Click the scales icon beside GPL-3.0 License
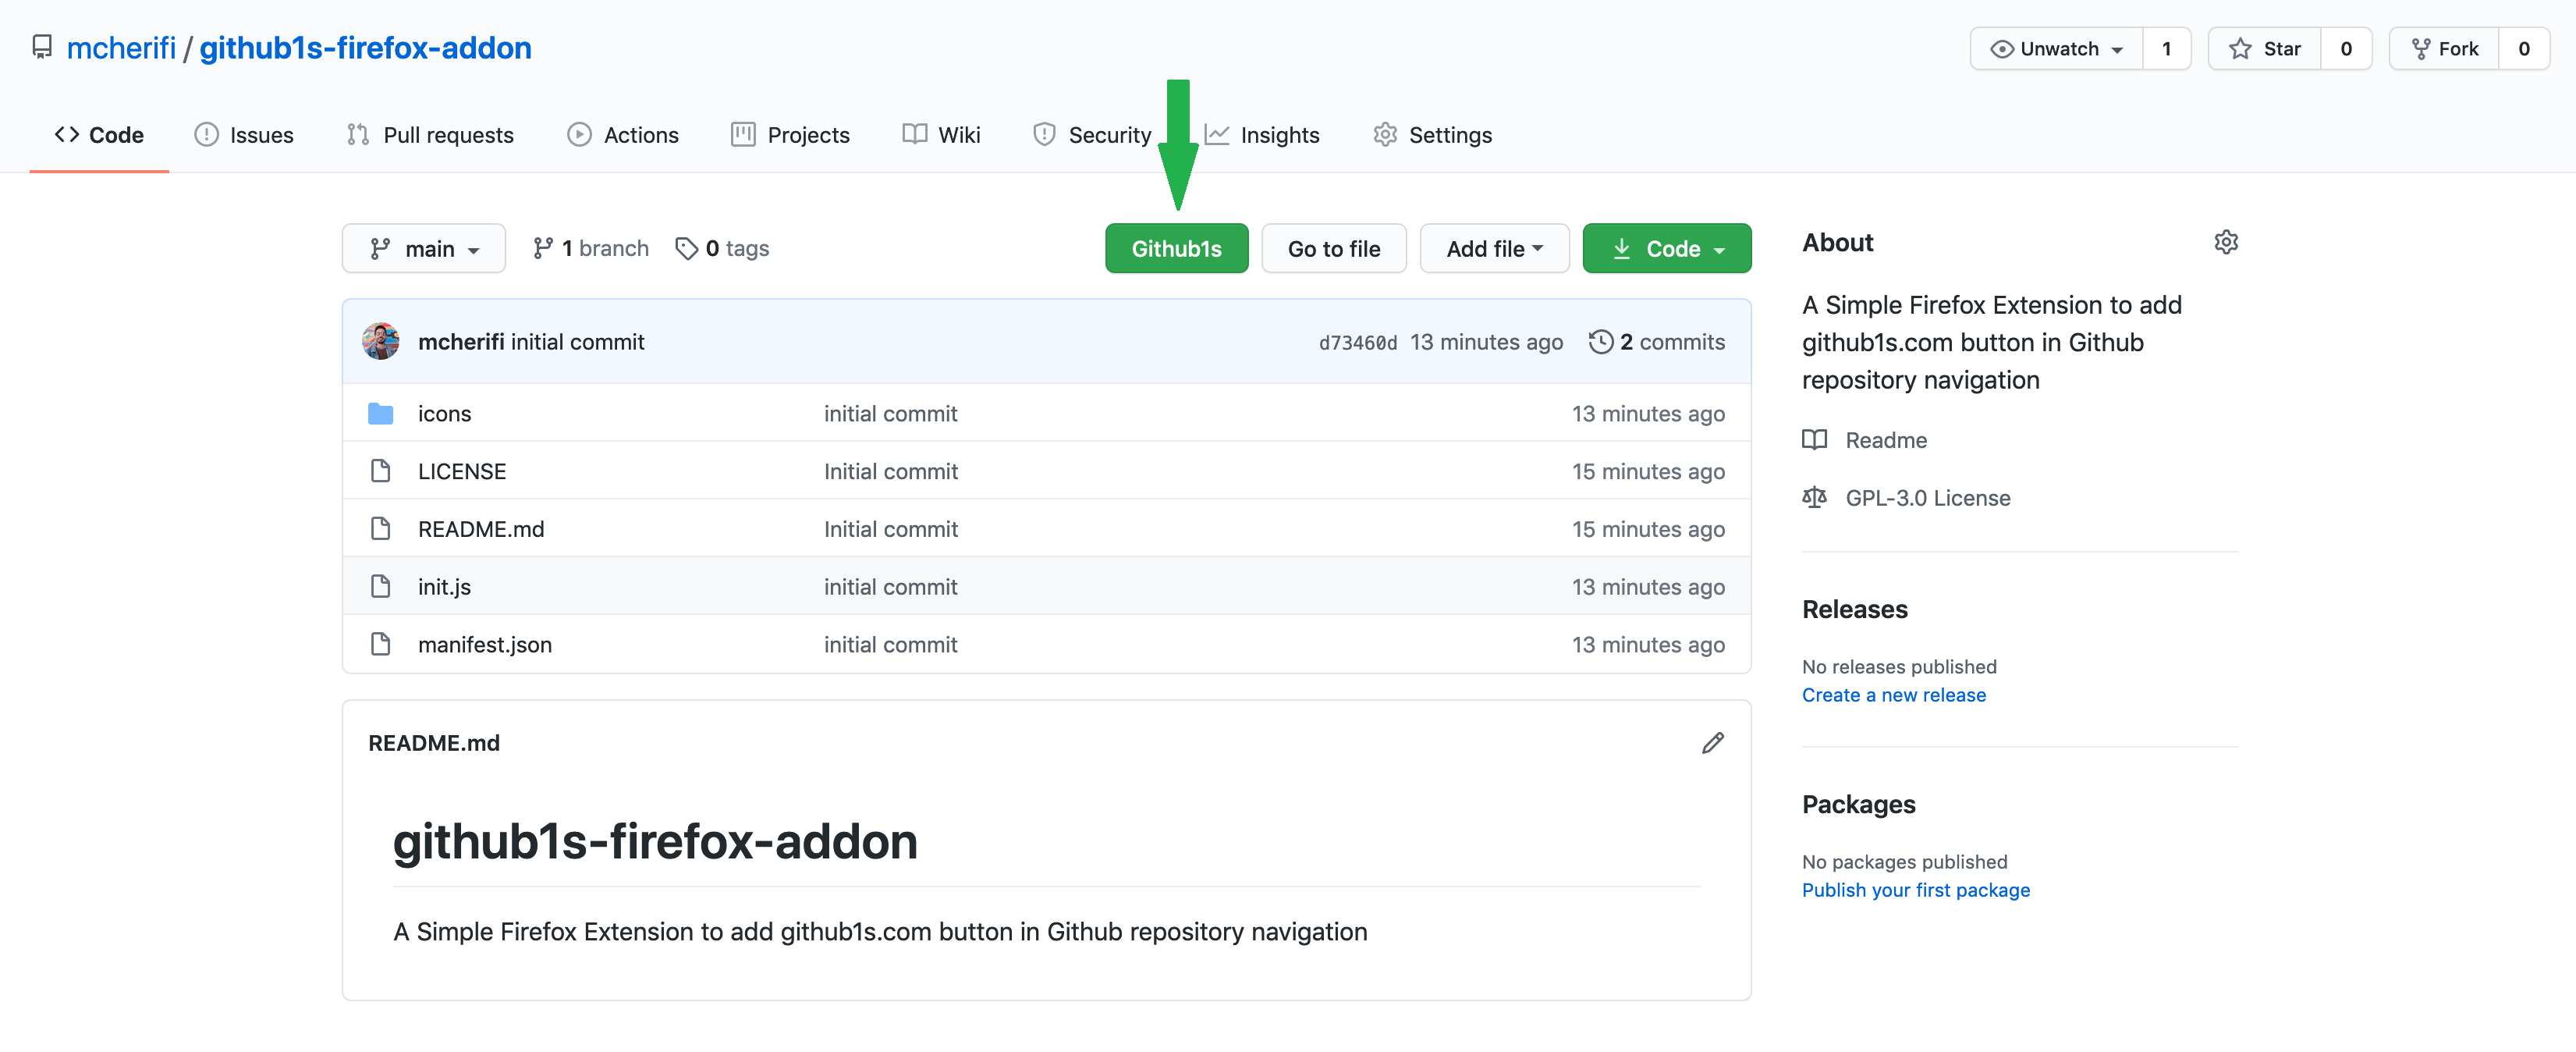Viewport: 2576px width, 1052px height. coord(1815,497)
